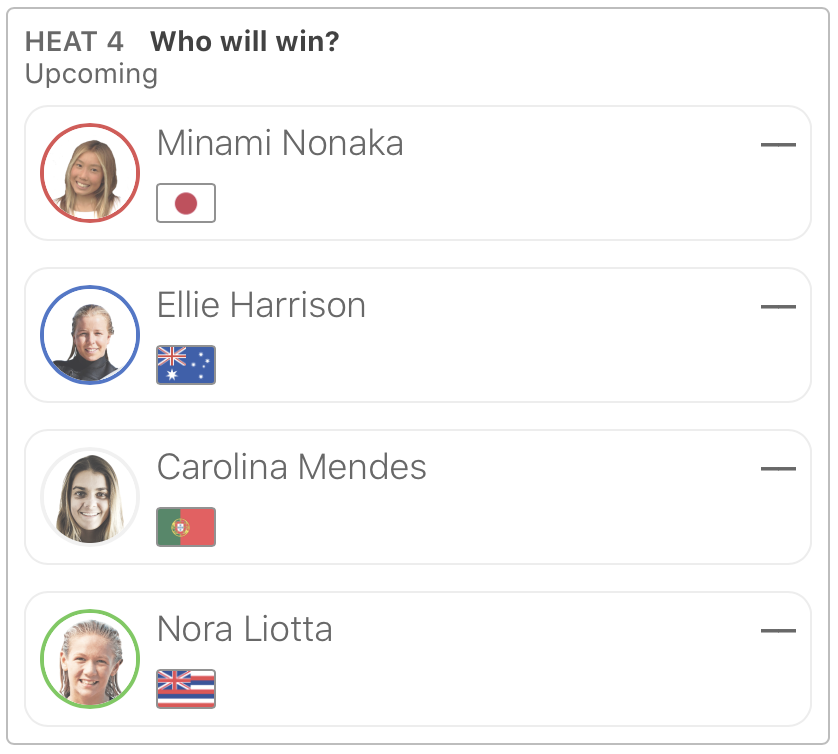Open Minami Nonaka's name link
838x754 pixels.
(280, 144)
